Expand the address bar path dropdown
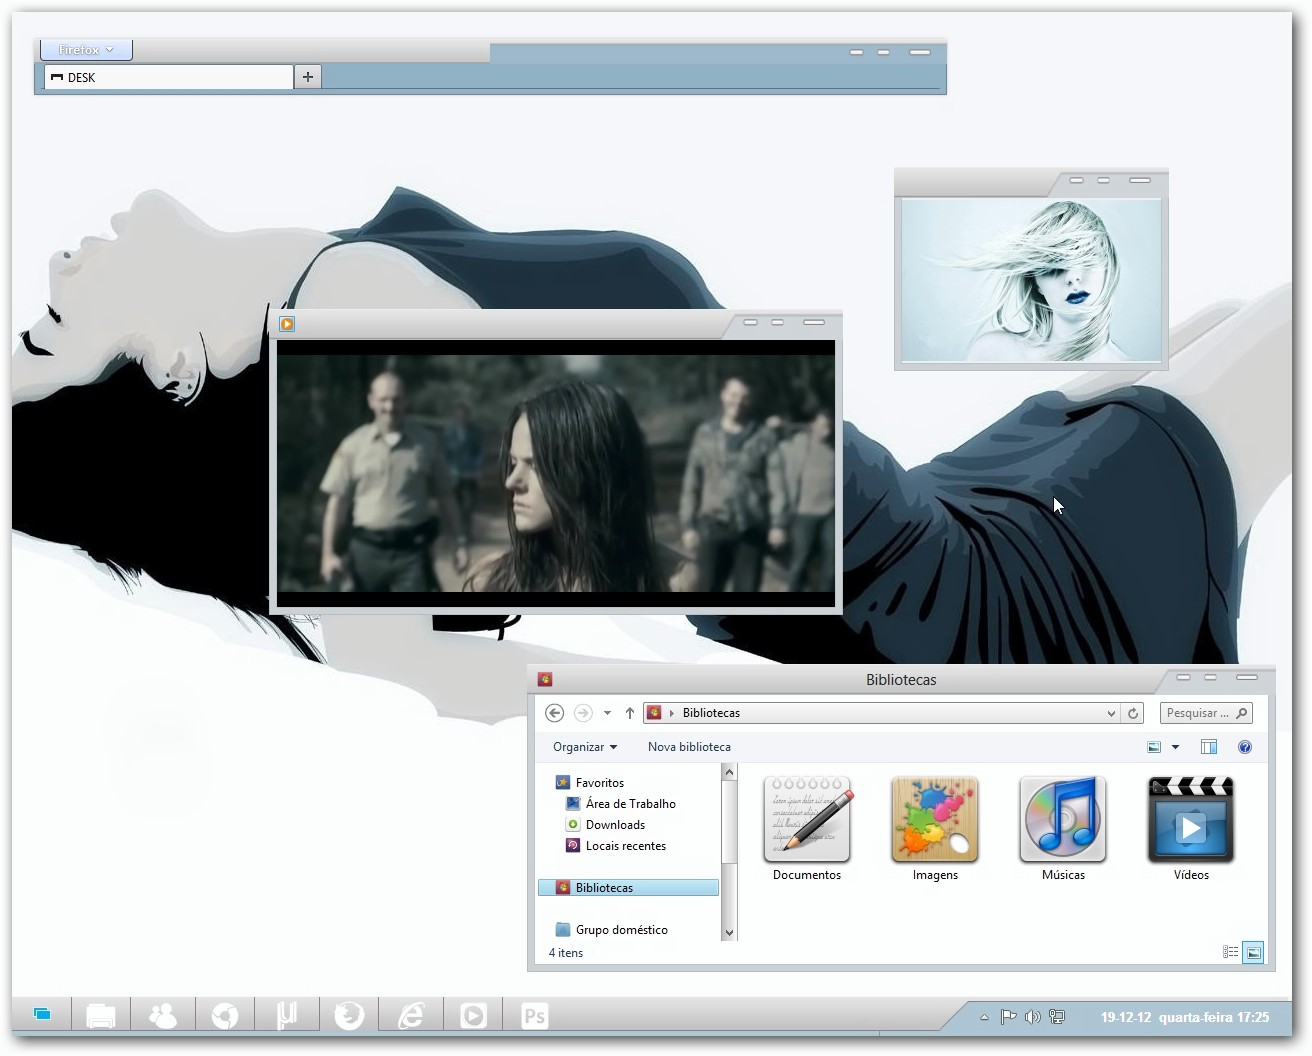Viewport: 1312px width, 1056px height. [1111, 713]
